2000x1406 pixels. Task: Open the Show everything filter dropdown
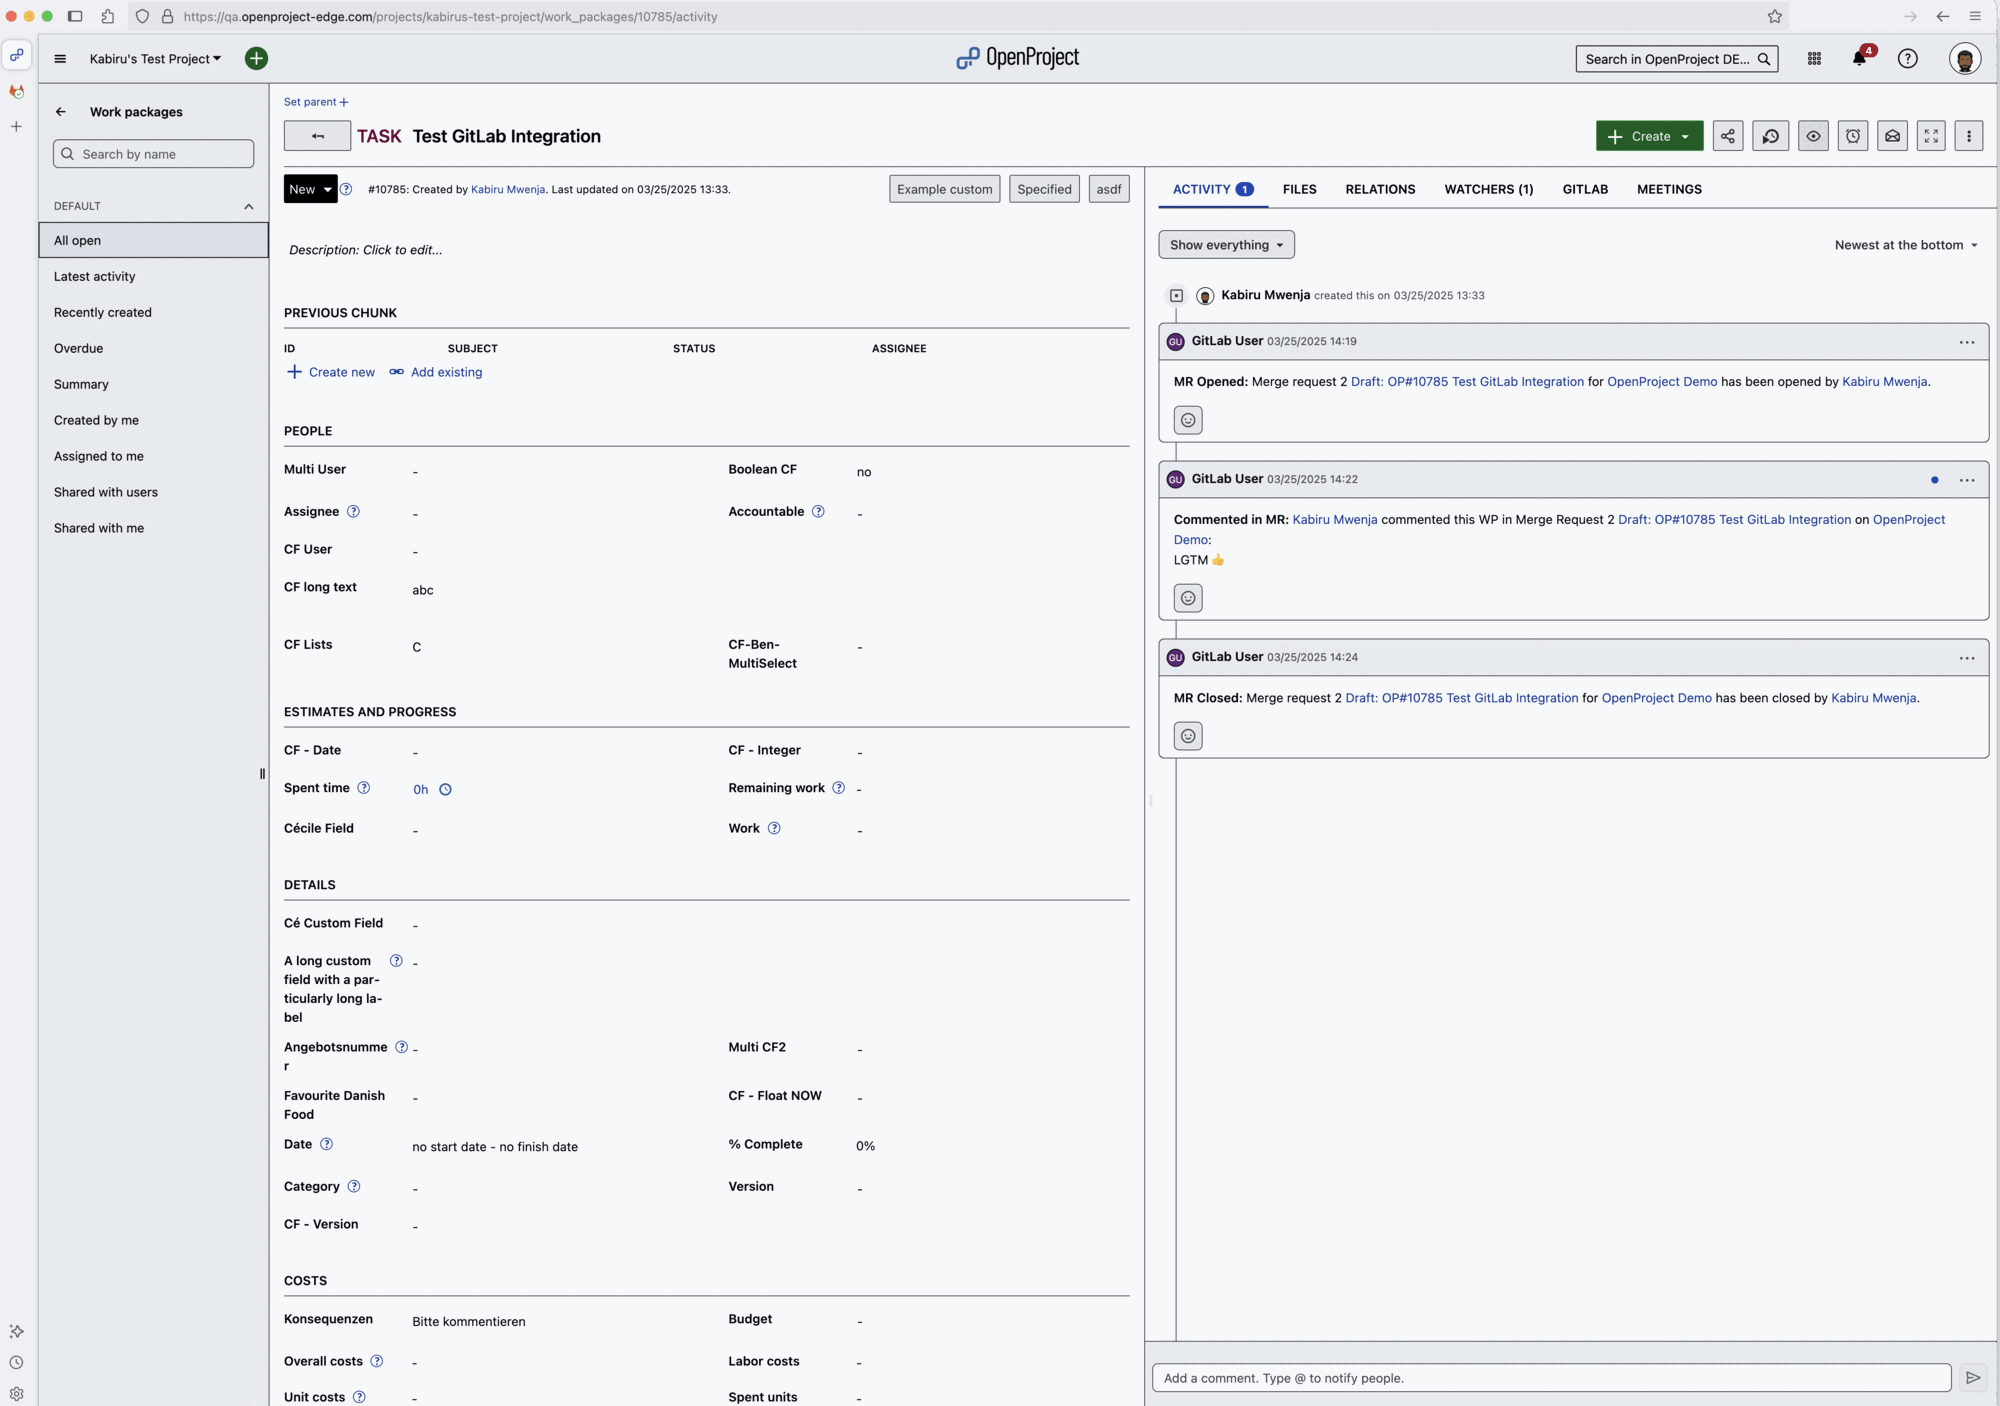click(x=1226, y=244)
